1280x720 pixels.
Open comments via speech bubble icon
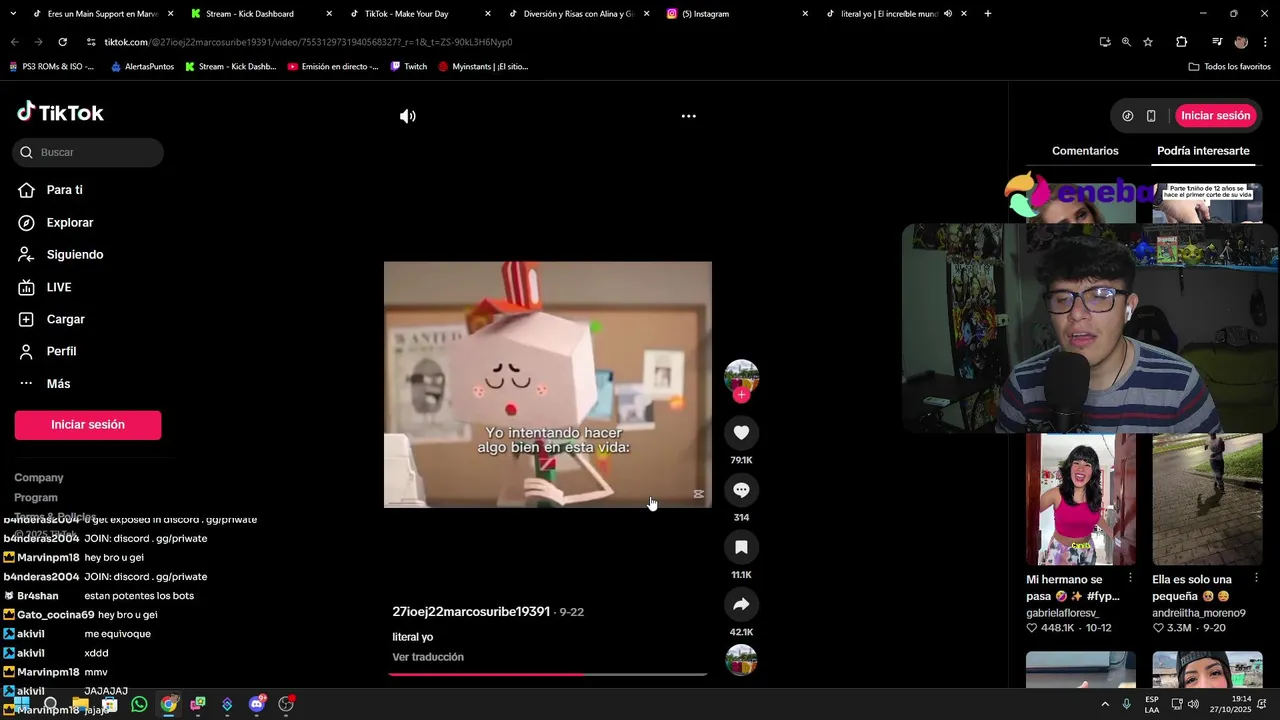click(x=741, y=490)
